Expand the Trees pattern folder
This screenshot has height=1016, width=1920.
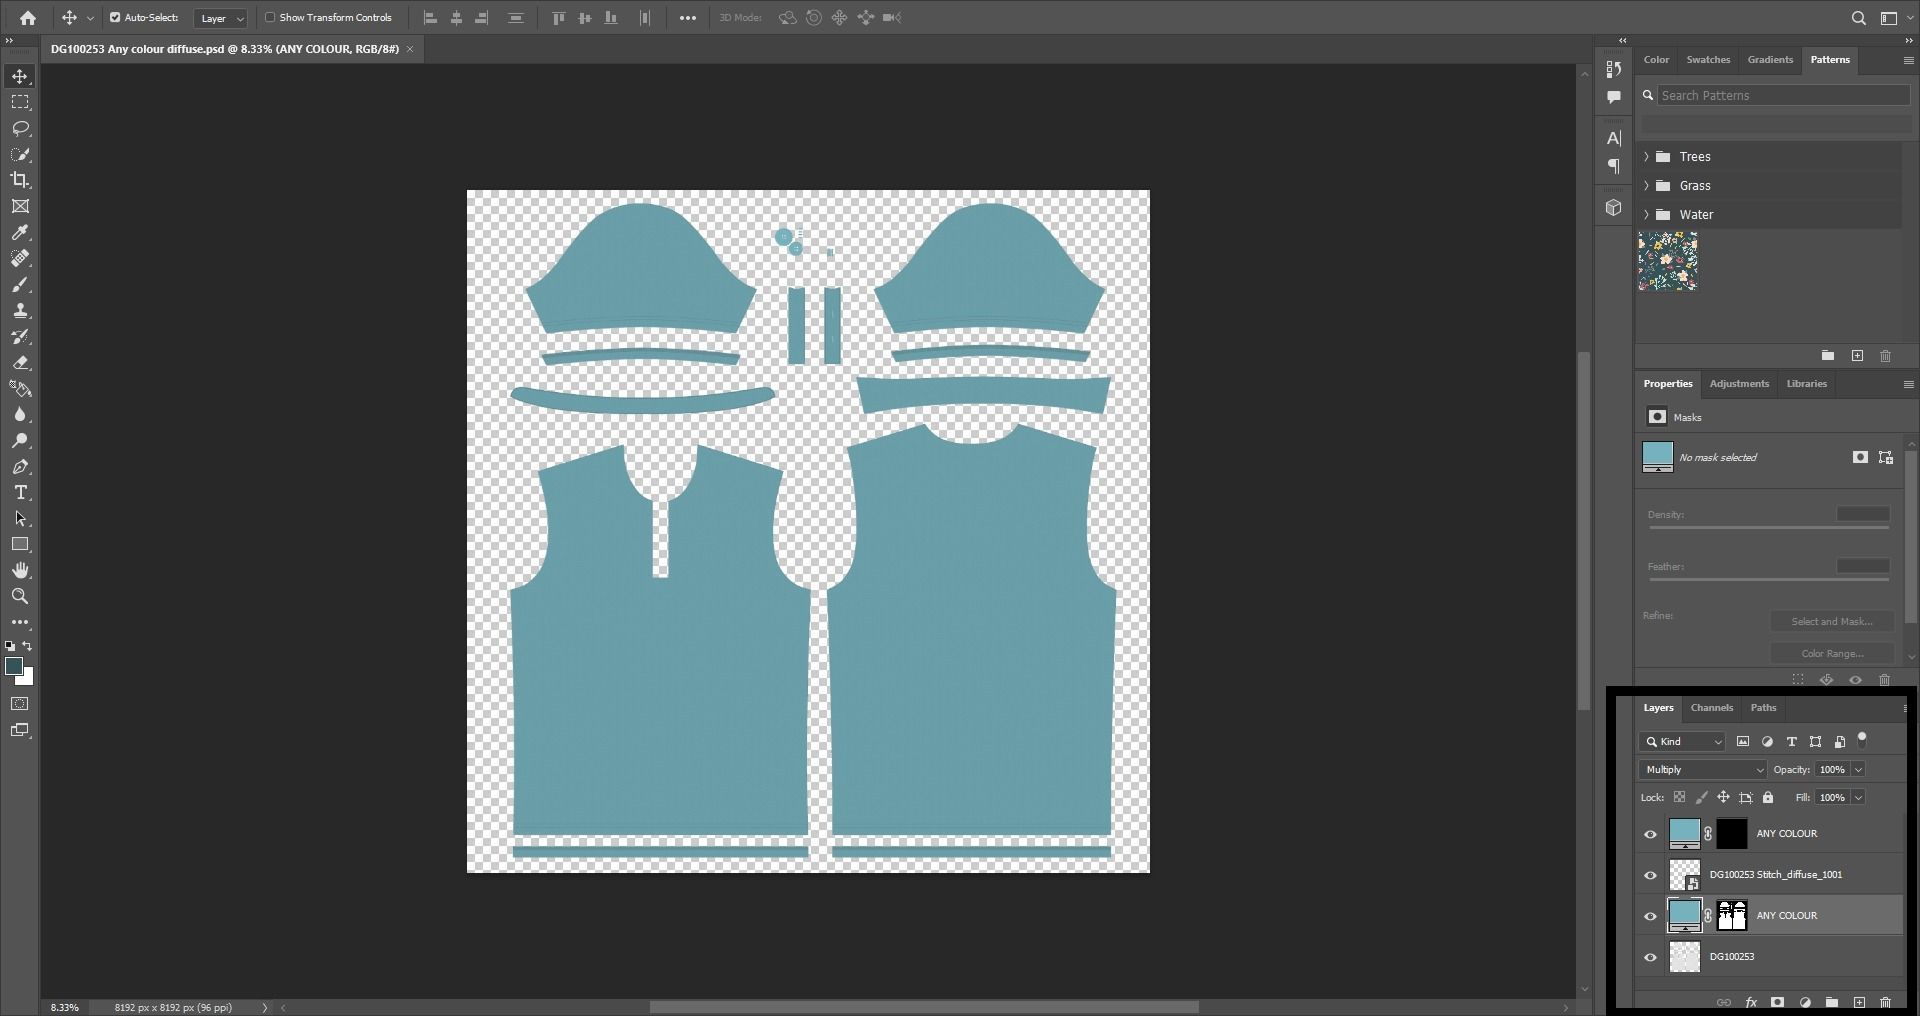pyautogui.click(x=1646, y=157)
